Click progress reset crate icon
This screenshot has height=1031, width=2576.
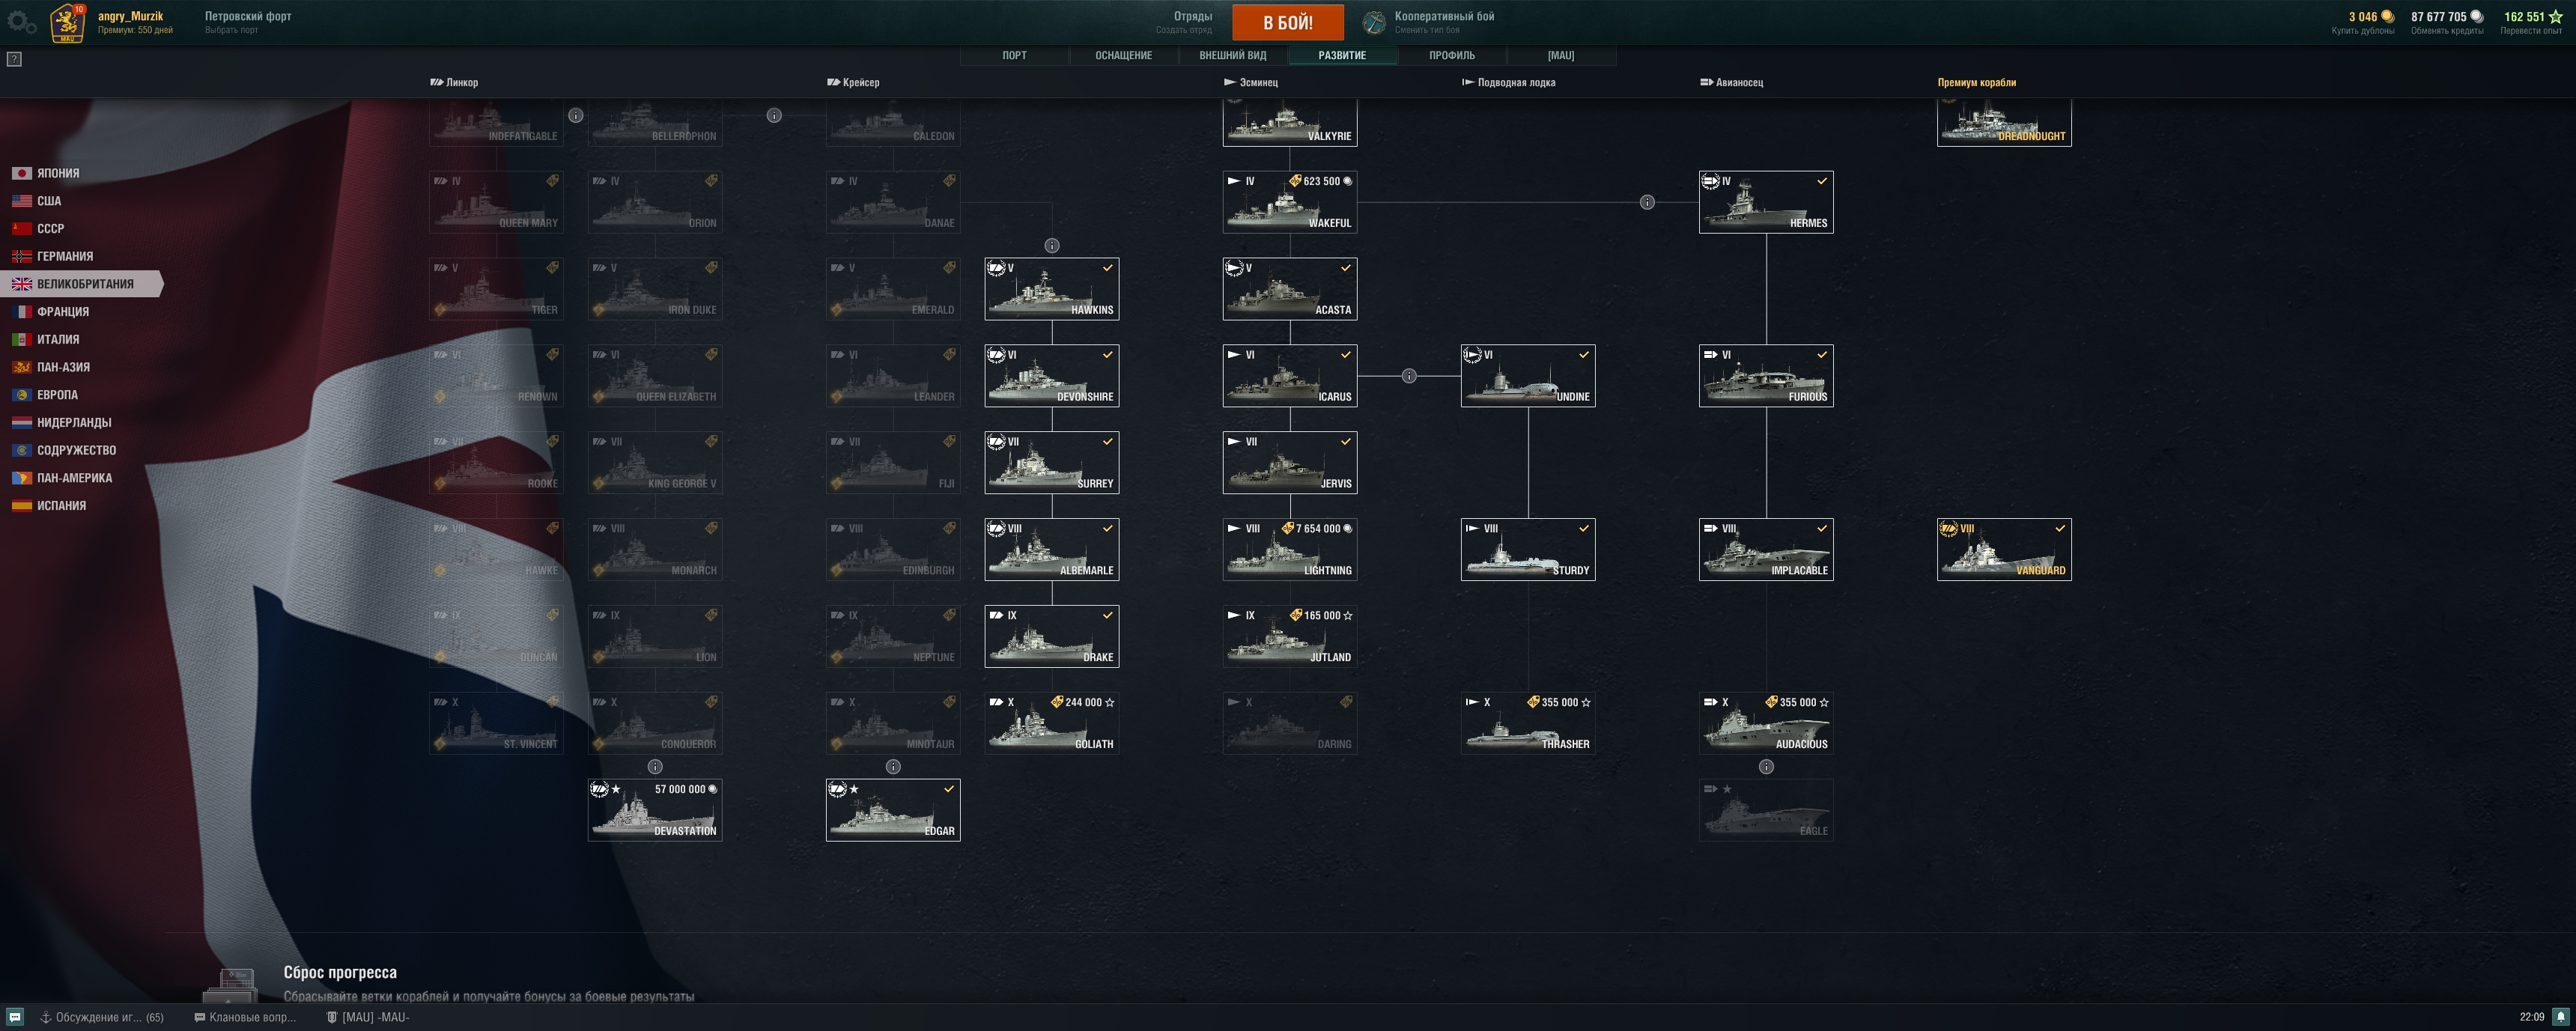231,985
